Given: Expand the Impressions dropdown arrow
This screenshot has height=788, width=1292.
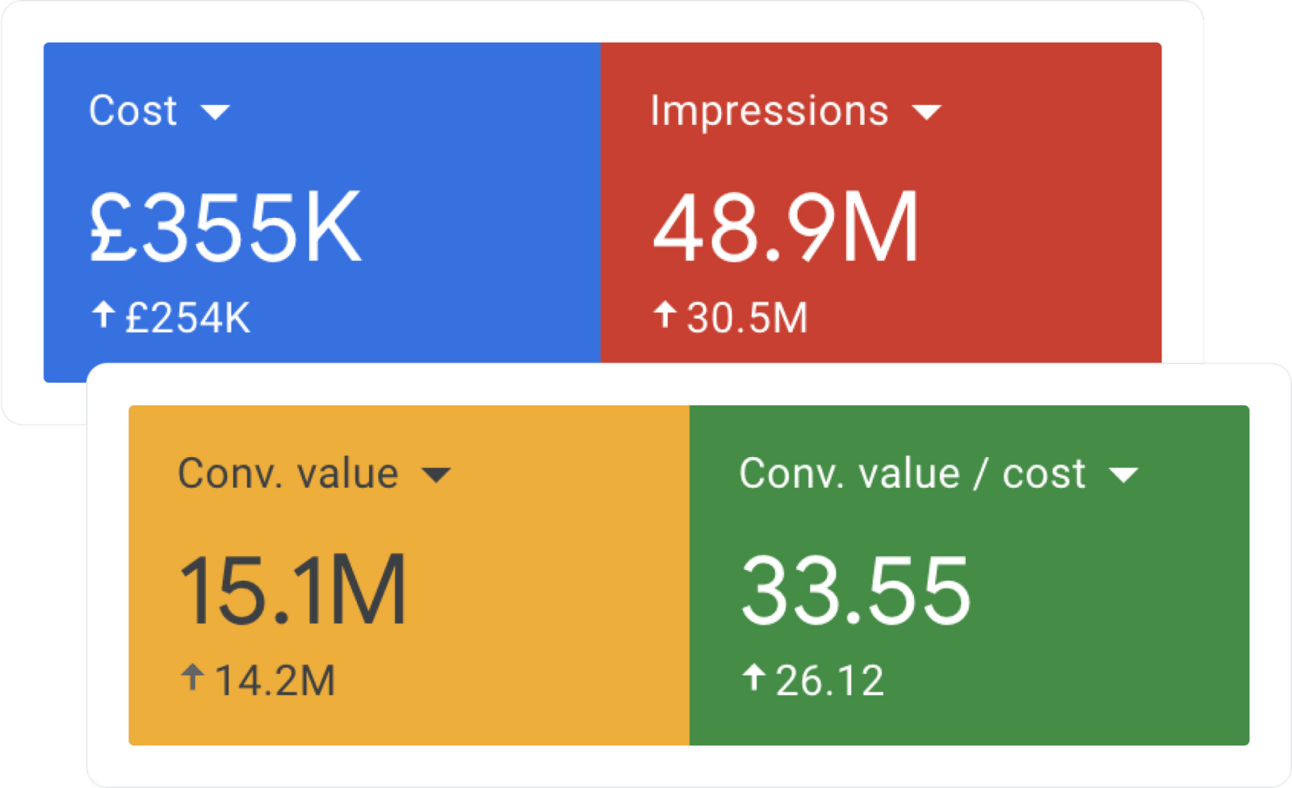Looking at the screenshot, I should click(927, 113).
